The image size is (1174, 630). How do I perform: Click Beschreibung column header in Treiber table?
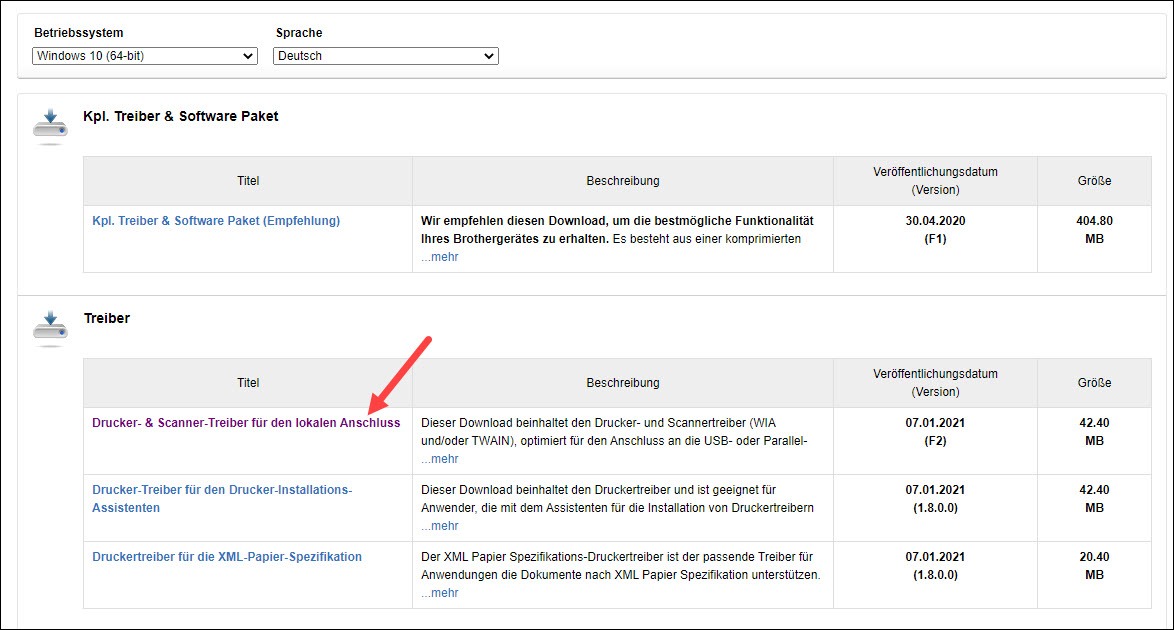click(622, 383)
